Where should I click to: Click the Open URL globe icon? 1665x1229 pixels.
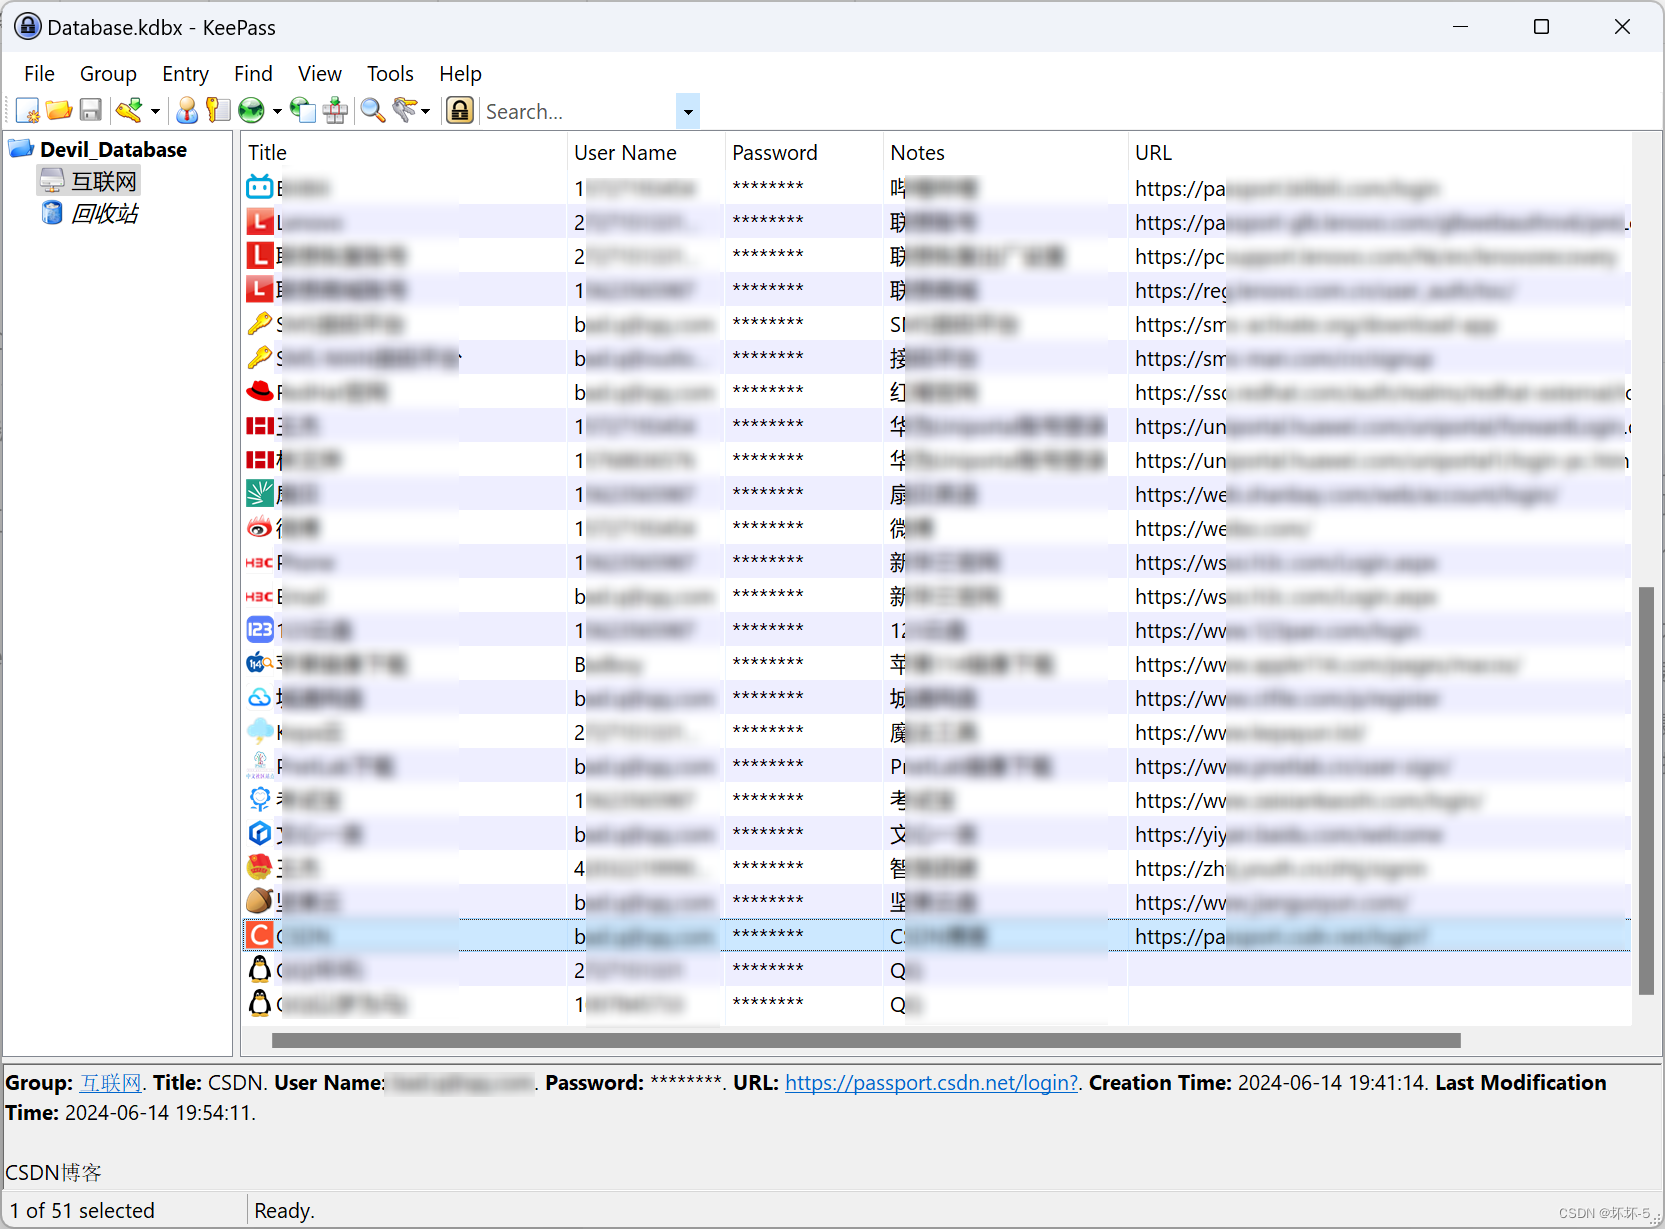point(252,110)
